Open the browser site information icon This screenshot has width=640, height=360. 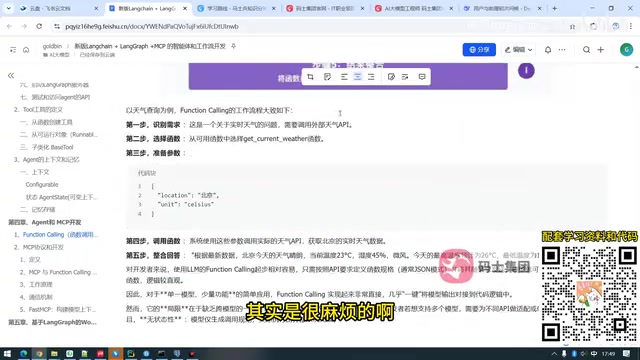click(57, 26)
